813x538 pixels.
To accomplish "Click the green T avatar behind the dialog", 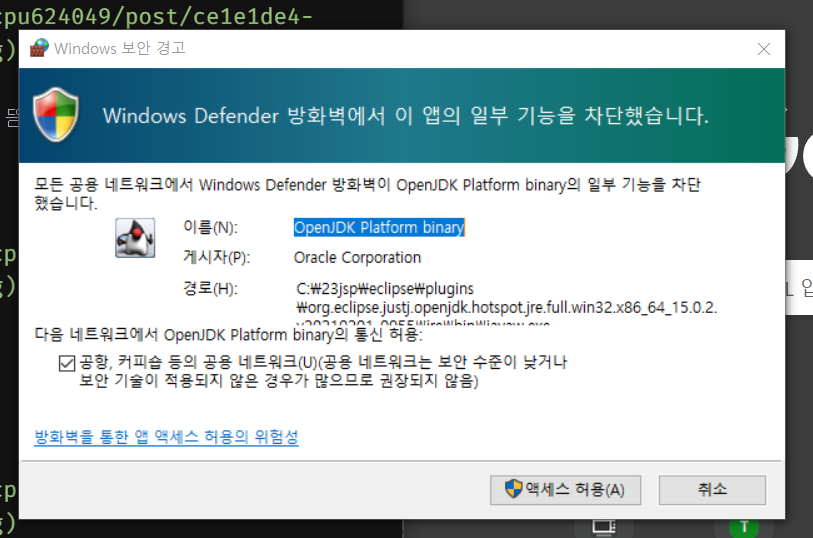I will pyautogui.click(x=744, y=528).
